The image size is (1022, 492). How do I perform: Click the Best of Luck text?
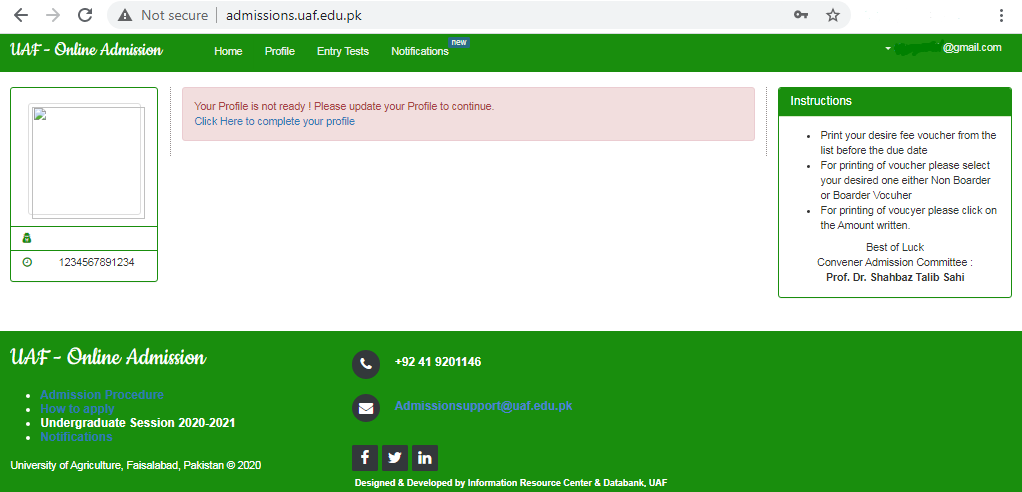tap(895, 248)
